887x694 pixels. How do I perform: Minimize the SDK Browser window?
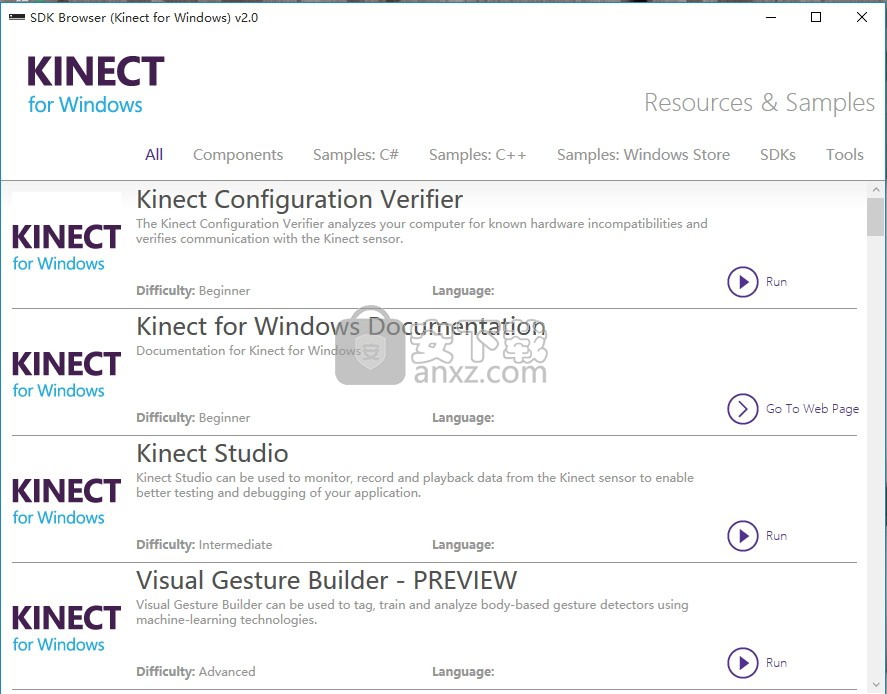point(770,18)
